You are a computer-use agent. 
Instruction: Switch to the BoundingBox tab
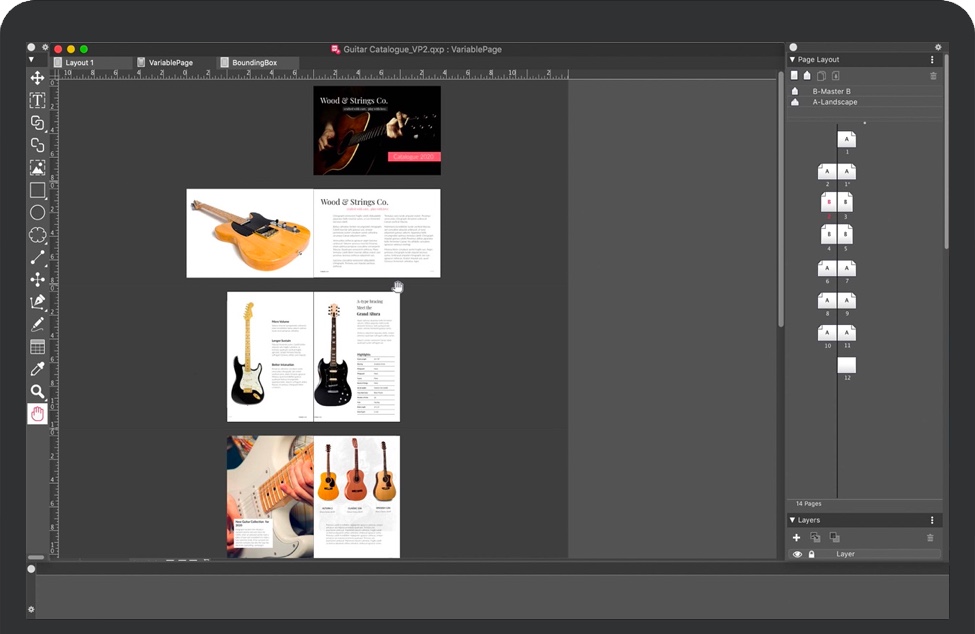[x=254, y=63]
